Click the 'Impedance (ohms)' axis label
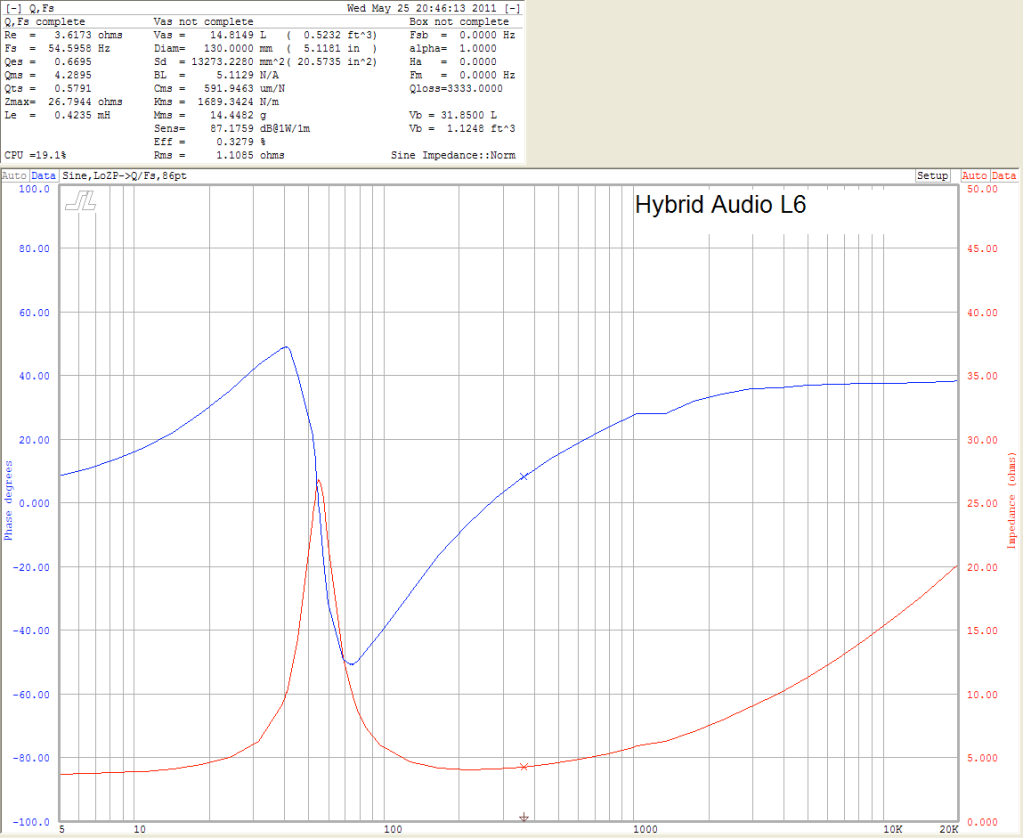1023x838 pixels. pyautogui.click(x=1012, y=501)
